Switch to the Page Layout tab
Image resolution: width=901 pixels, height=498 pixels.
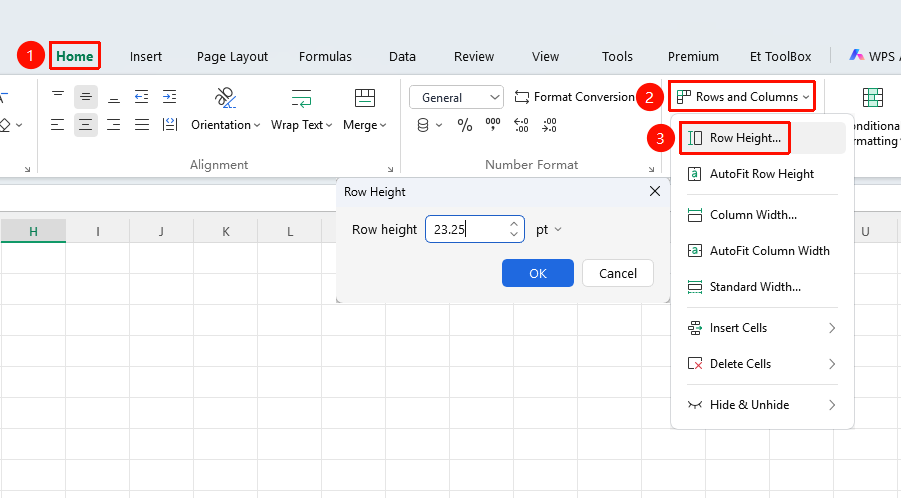[232, 56]
